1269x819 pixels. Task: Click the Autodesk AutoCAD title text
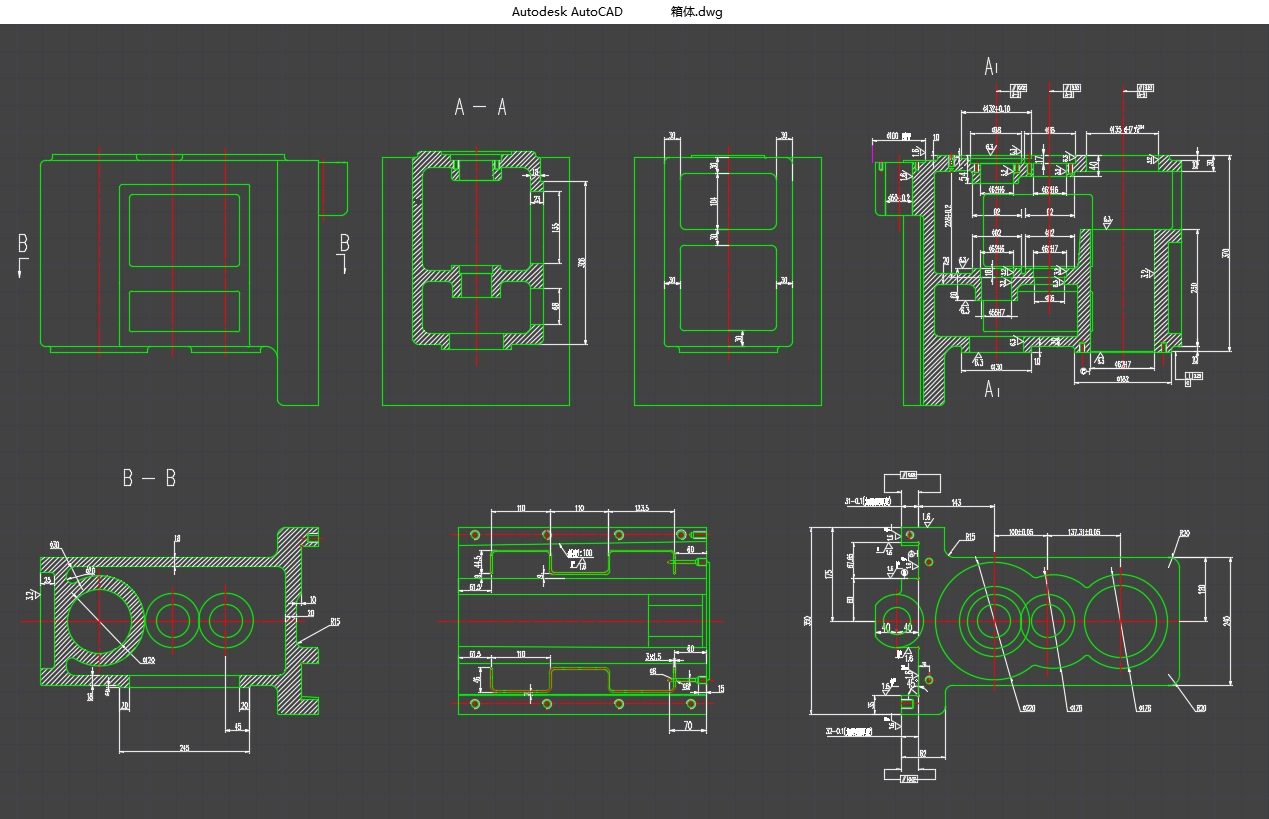click(x=566, y=12)
